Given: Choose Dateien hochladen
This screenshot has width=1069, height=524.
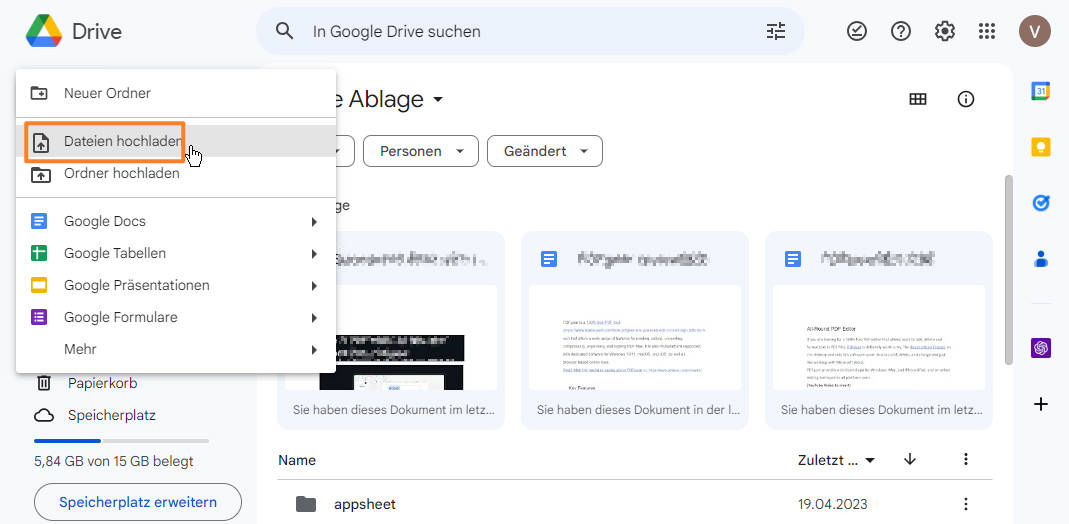Looking at the screenshot, I should pos(176,141).
